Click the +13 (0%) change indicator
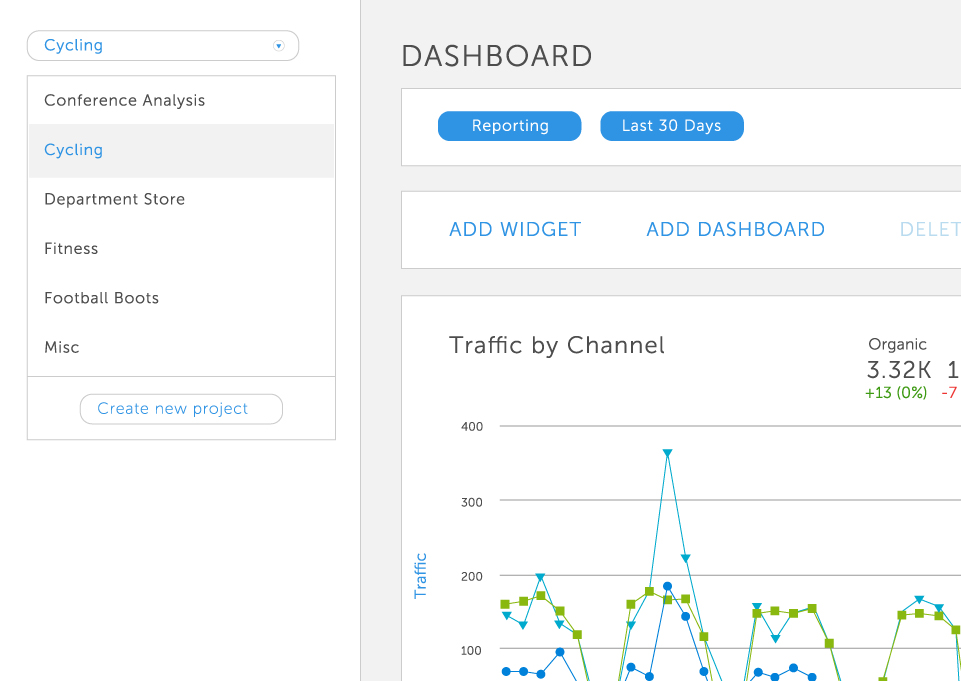Viewport: 961px width, 681px height. (895, 393)
